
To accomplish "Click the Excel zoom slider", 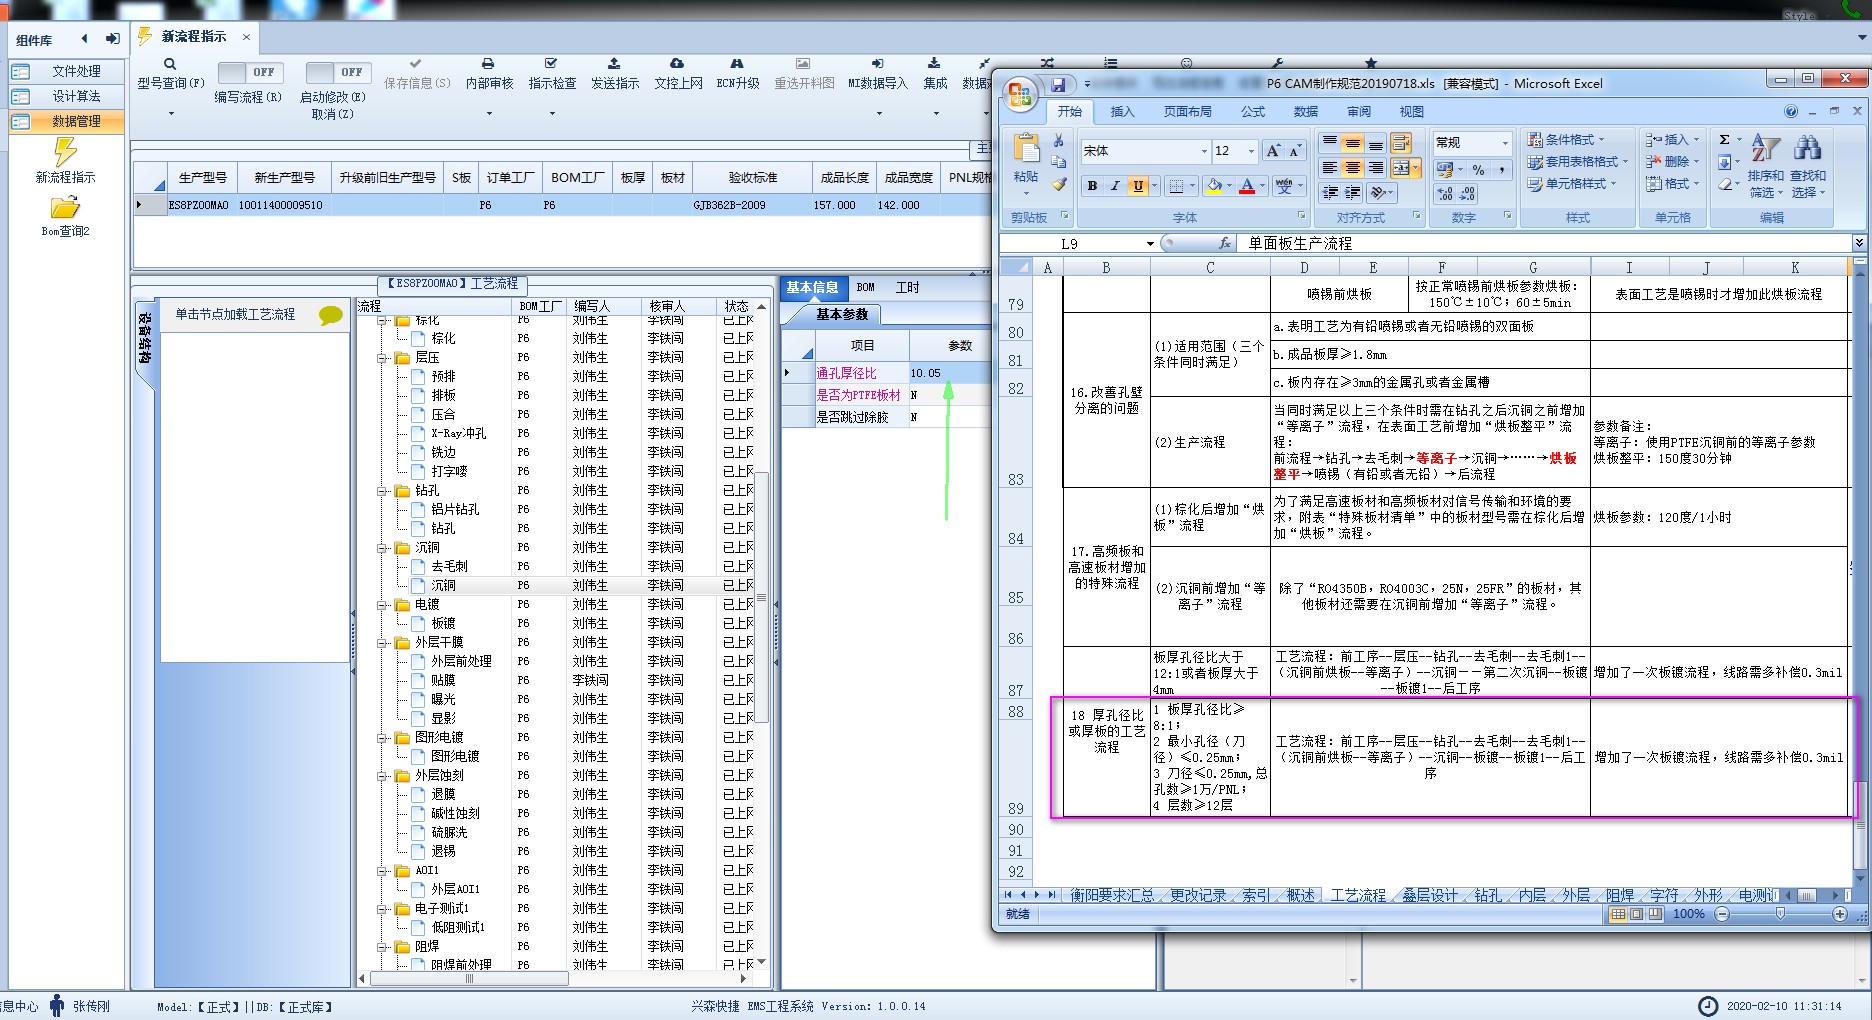I will pyautogui.click(x=1780, y=914).
